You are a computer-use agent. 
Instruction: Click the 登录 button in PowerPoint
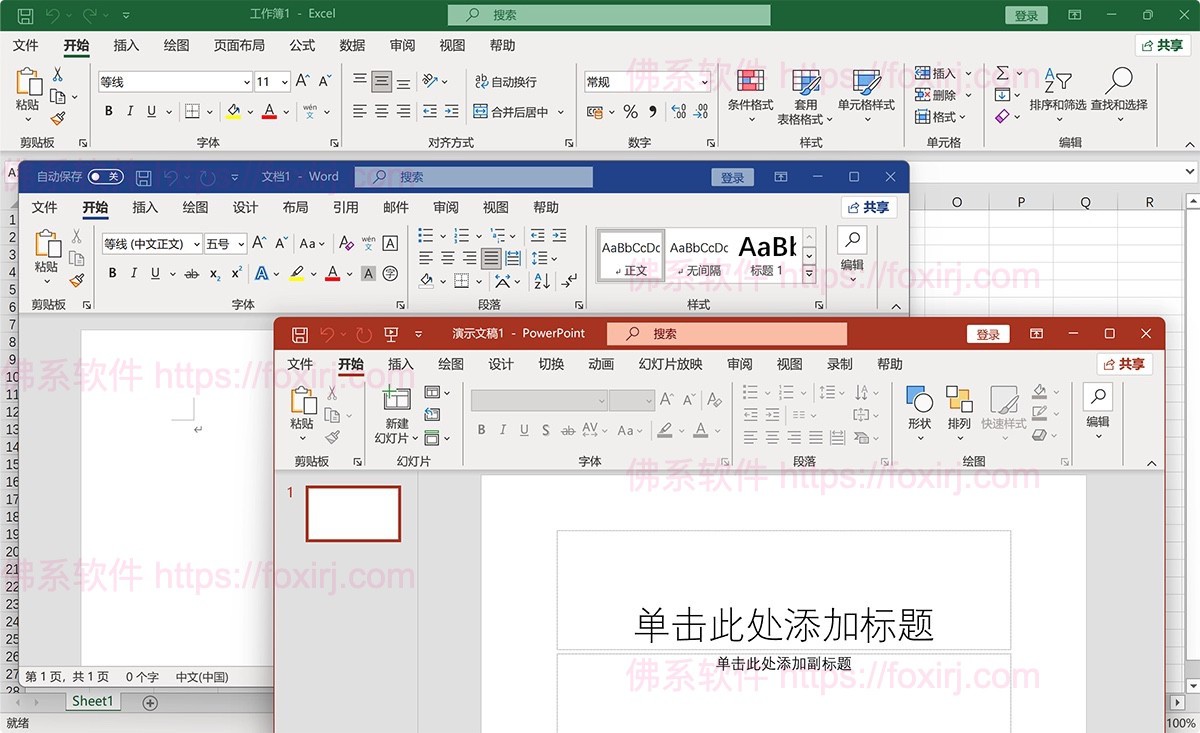(987, 333)
